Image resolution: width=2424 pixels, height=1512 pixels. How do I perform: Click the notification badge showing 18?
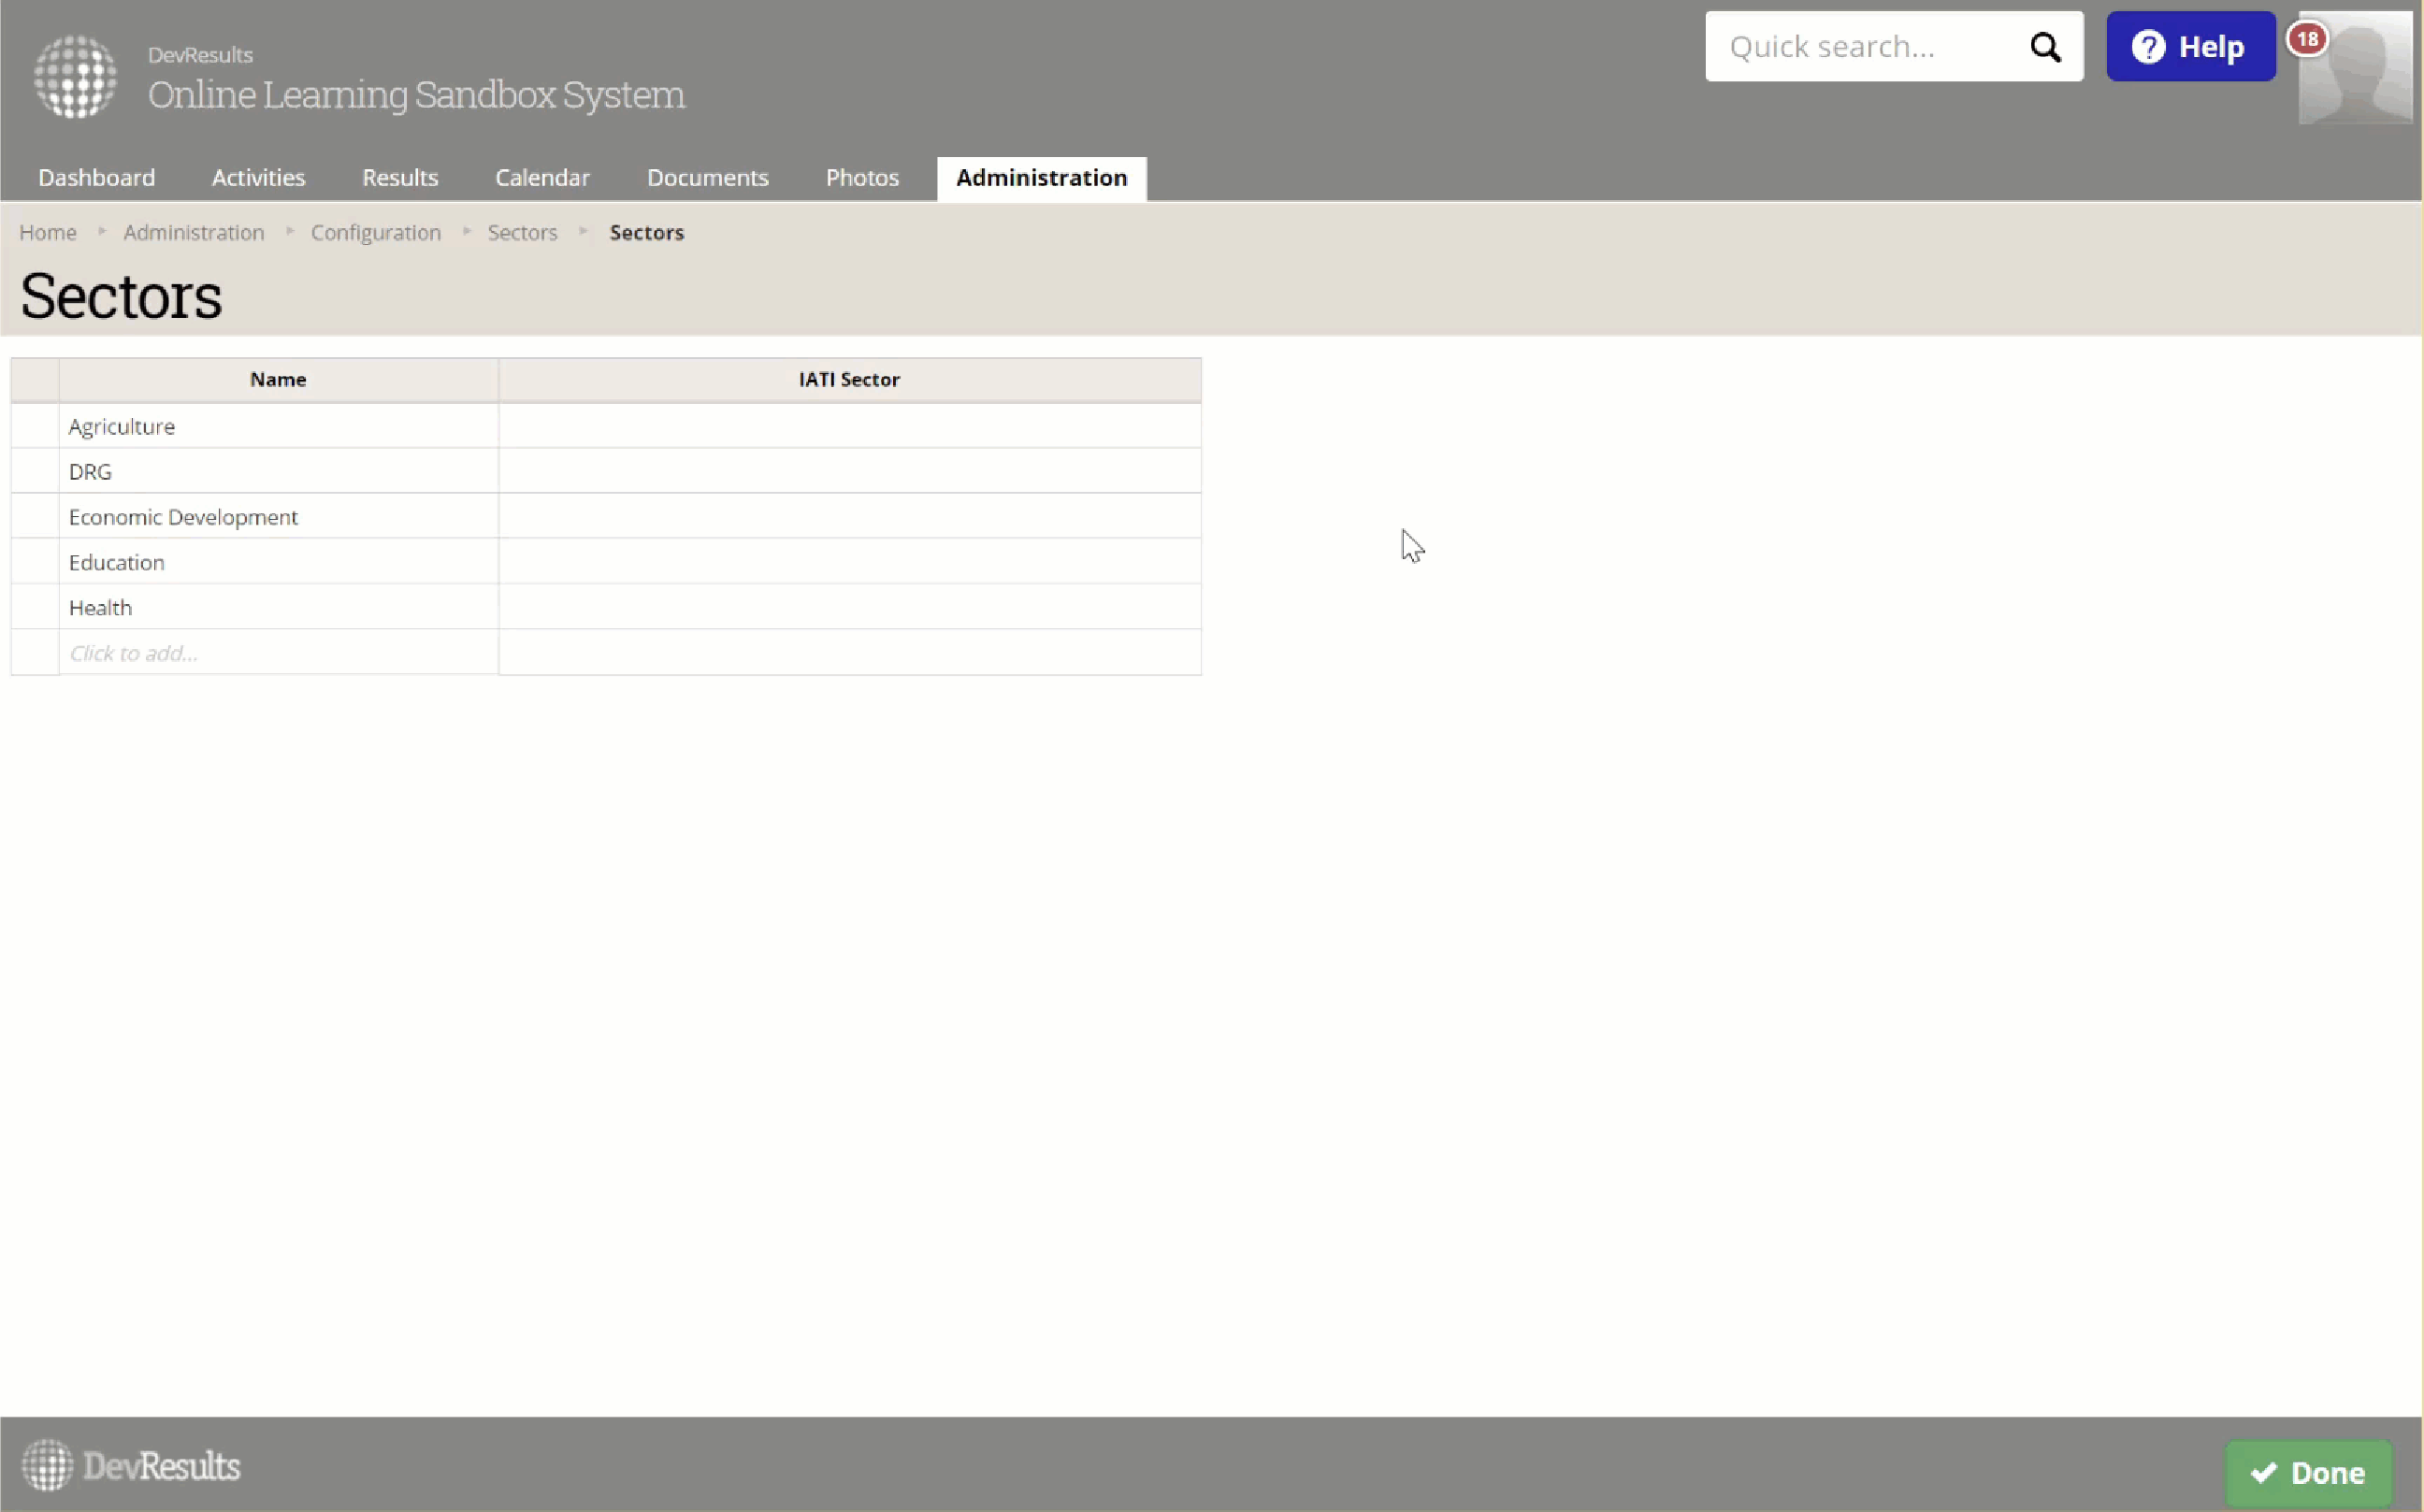2307,39
